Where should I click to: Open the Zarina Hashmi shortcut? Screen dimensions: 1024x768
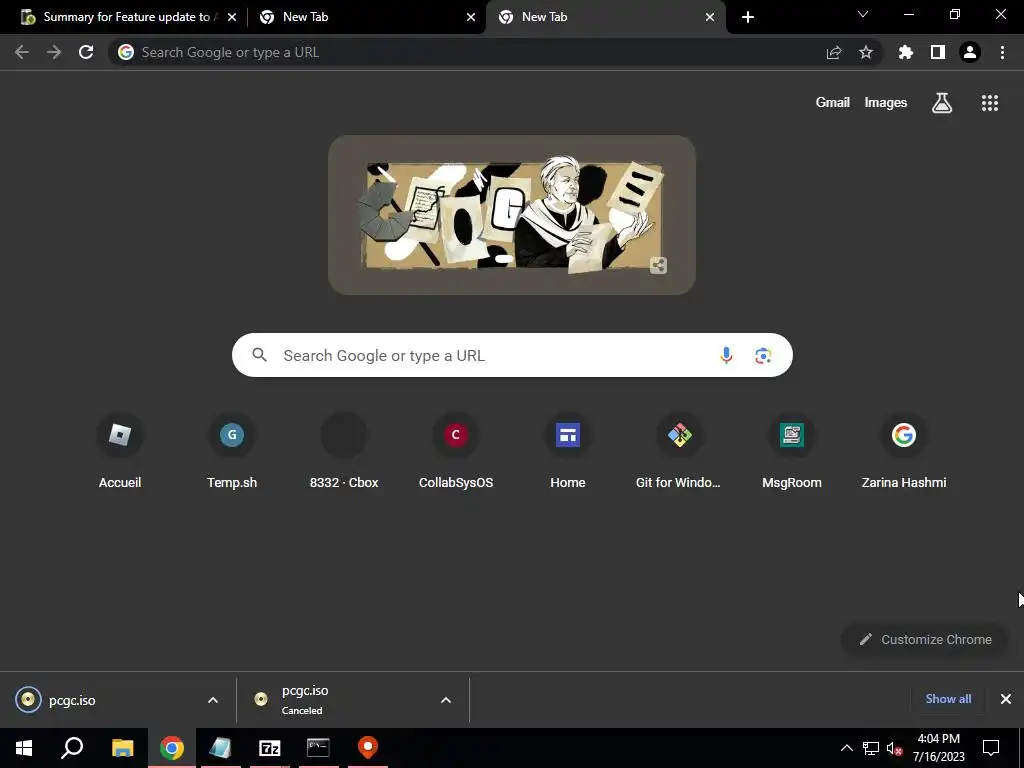click(904, 451)
